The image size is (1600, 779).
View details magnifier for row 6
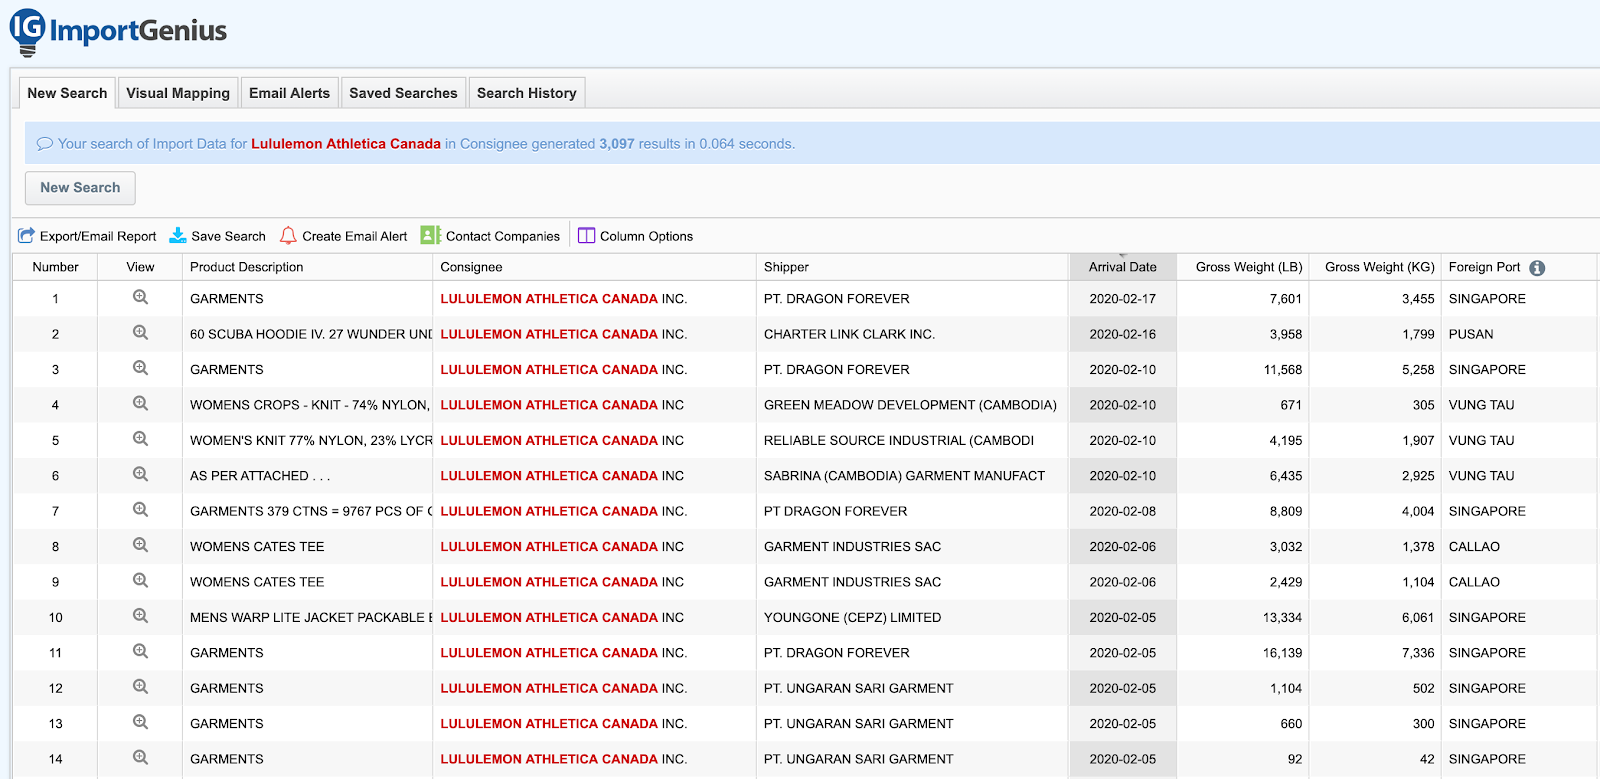pyautogui.click(x=141, y=475)
